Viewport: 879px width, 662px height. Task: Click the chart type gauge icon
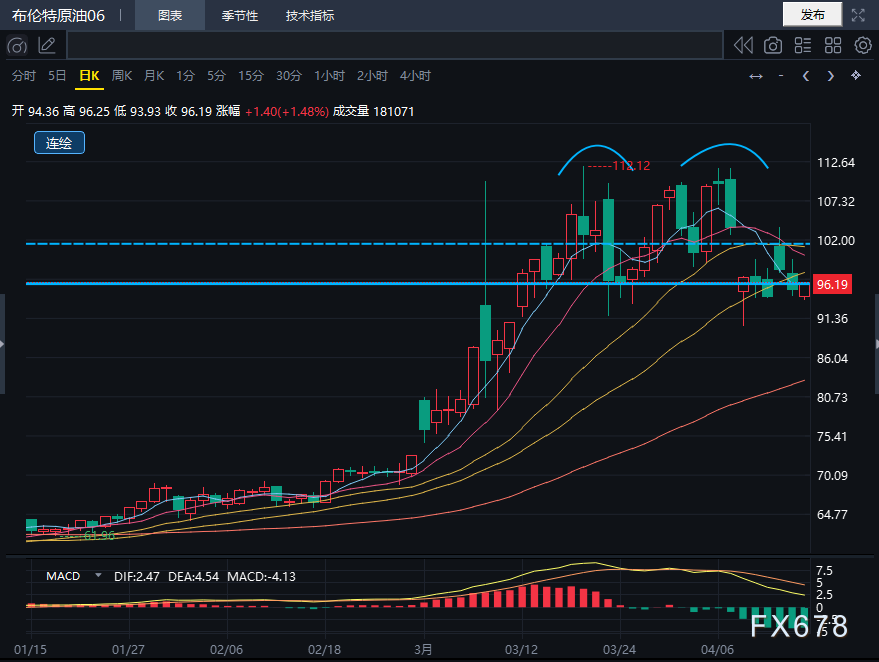point(17,44)
